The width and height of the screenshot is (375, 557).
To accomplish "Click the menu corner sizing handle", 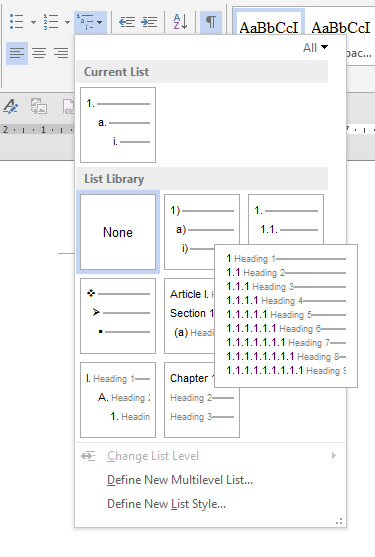I will pos(339,521).
